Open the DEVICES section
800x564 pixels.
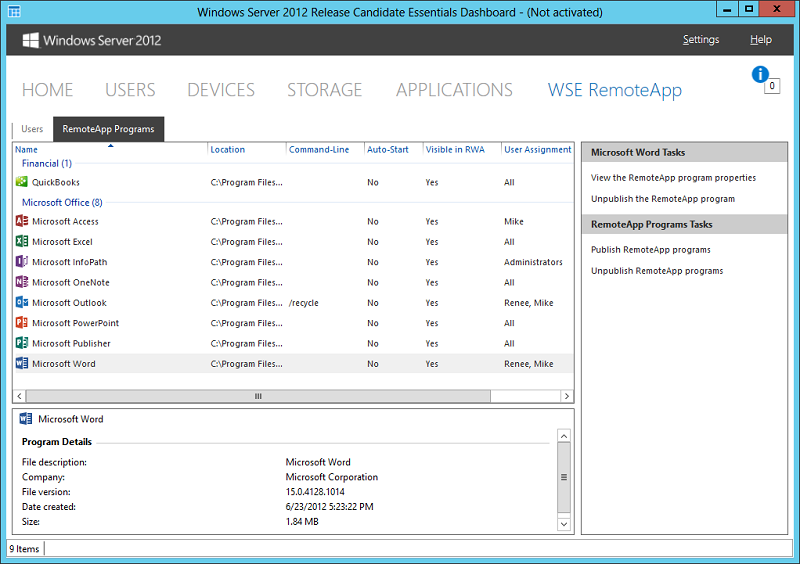pos(221,90)
